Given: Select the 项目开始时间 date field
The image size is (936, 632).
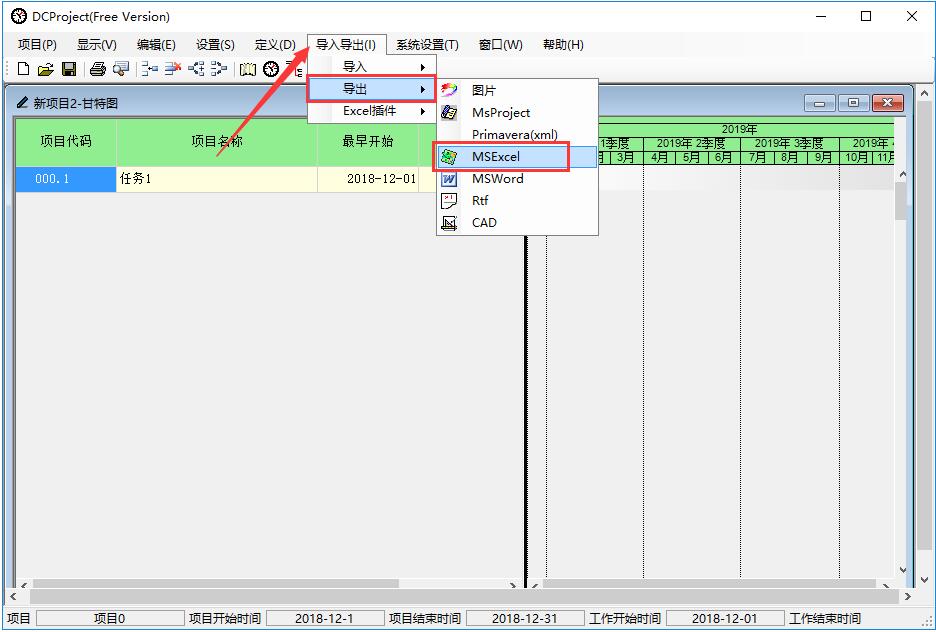Looking at the screenshot, I should point(325,617).
